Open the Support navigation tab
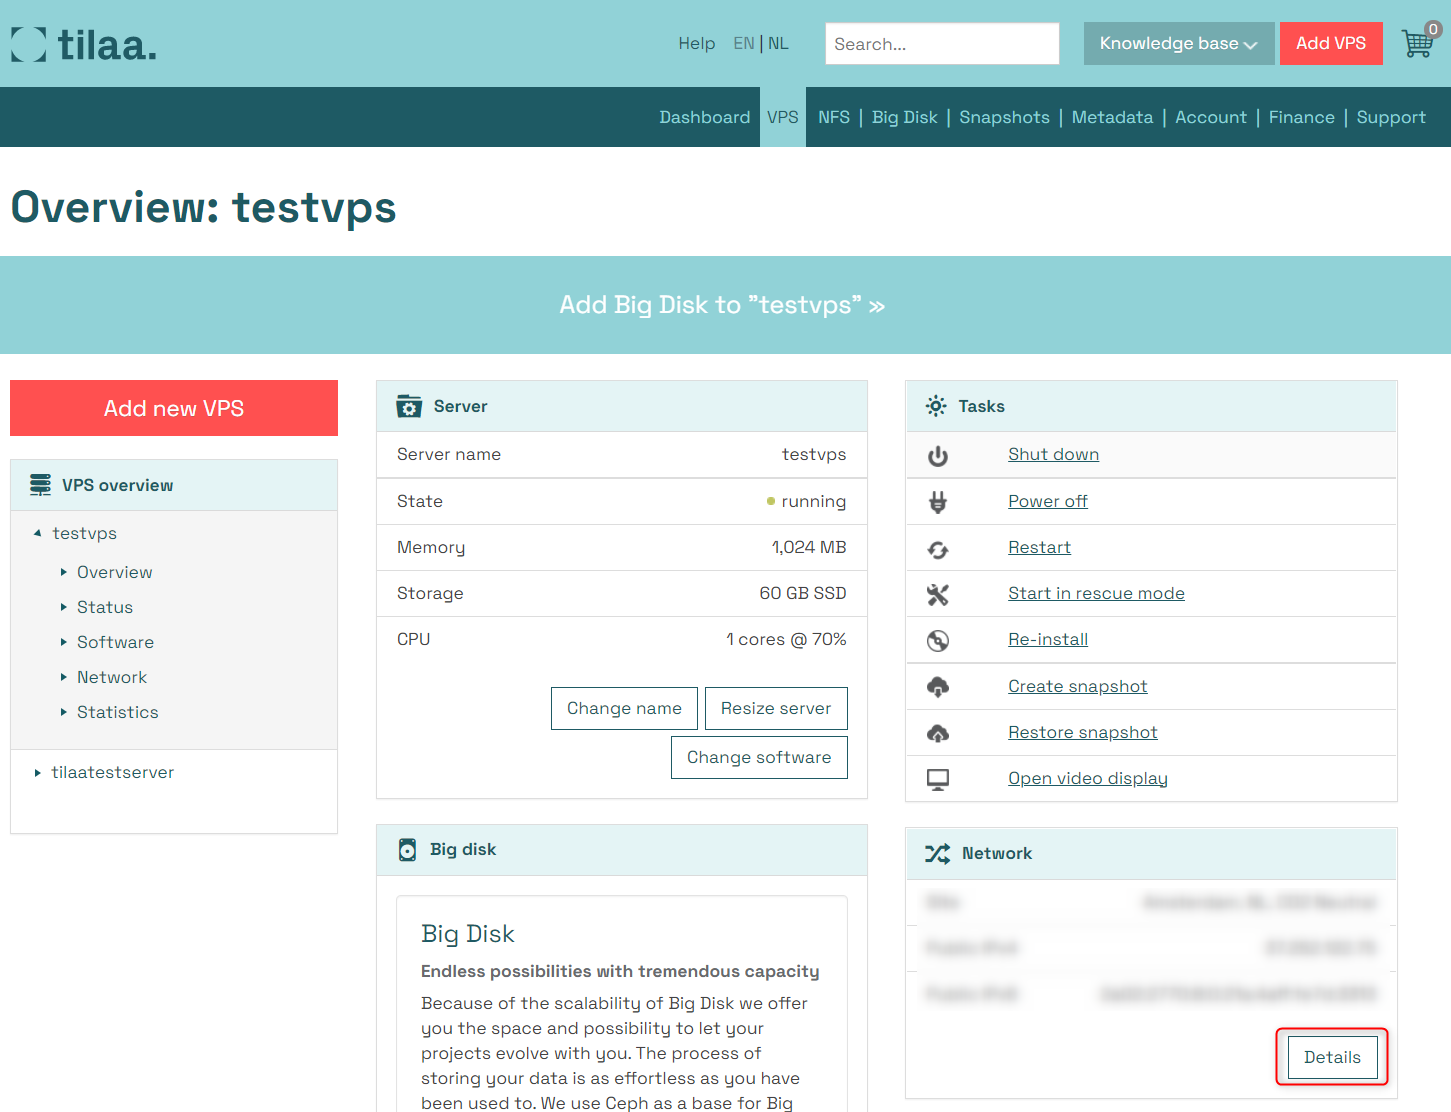 (x=1390, y=117)
